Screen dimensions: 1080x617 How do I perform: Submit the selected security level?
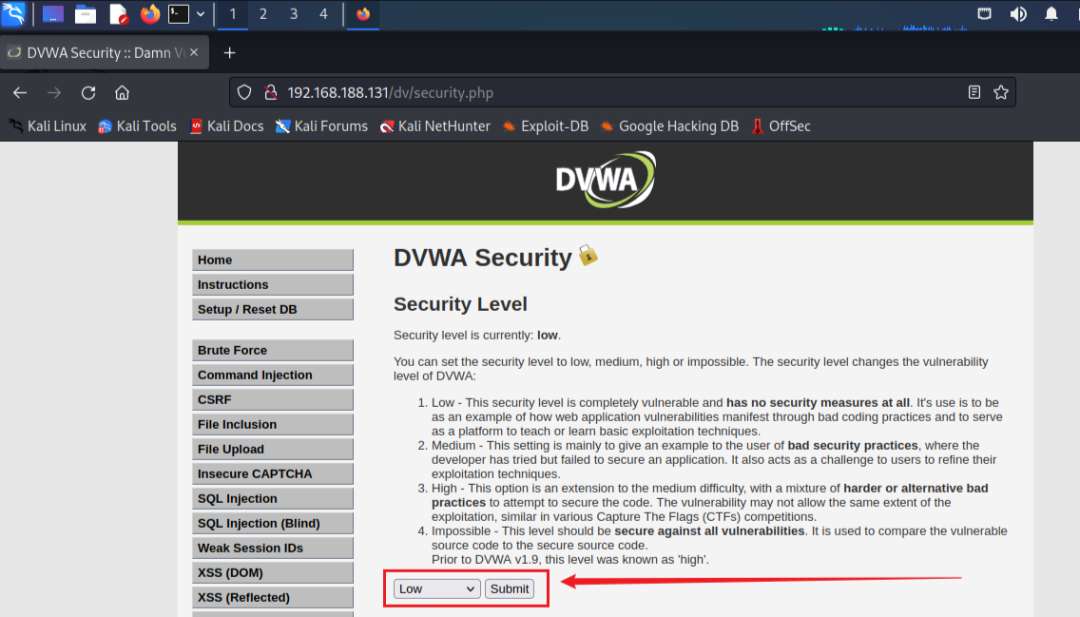coord(510,589)
